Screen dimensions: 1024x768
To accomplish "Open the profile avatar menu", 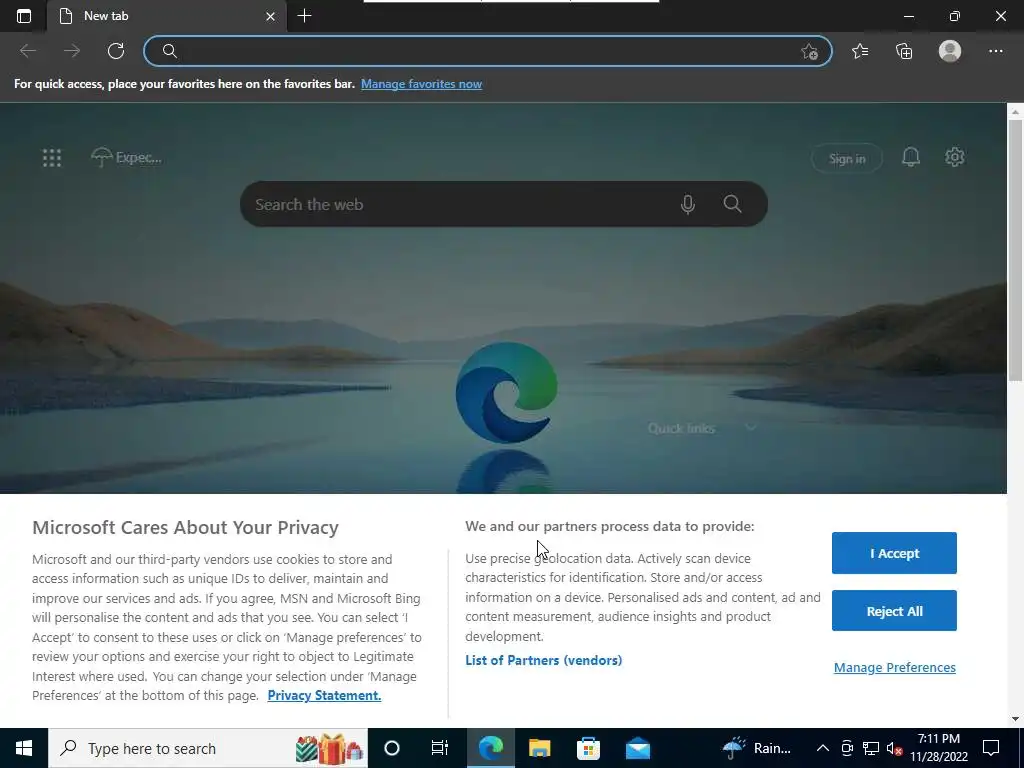I will click(x=950, y=51).
